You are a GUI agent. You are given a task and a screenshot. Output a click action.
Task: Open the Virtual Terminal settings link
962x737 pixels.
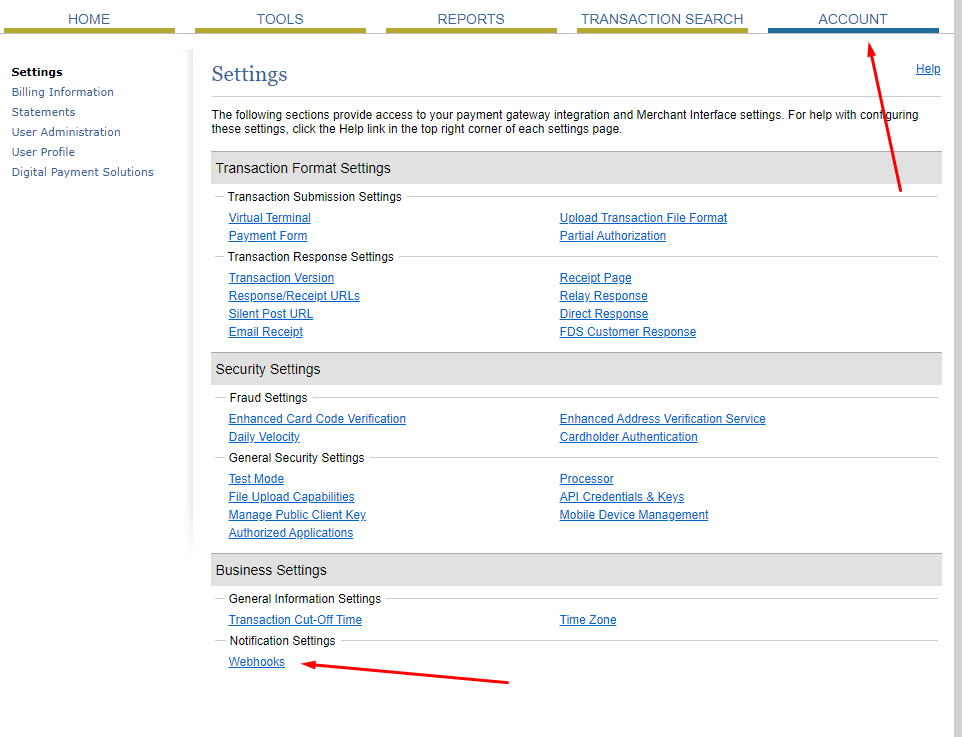click(x=269, y=218)
